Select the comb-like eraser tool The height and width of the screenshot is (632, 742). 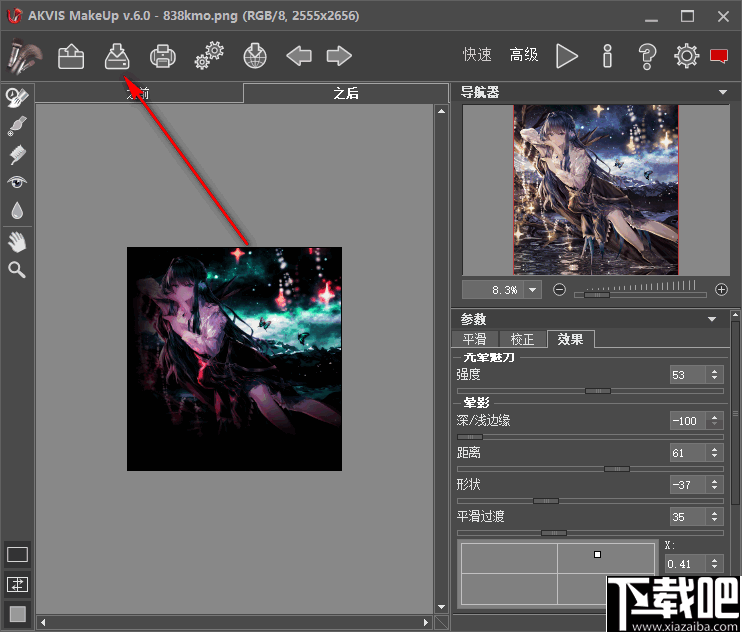click(17, 155)
